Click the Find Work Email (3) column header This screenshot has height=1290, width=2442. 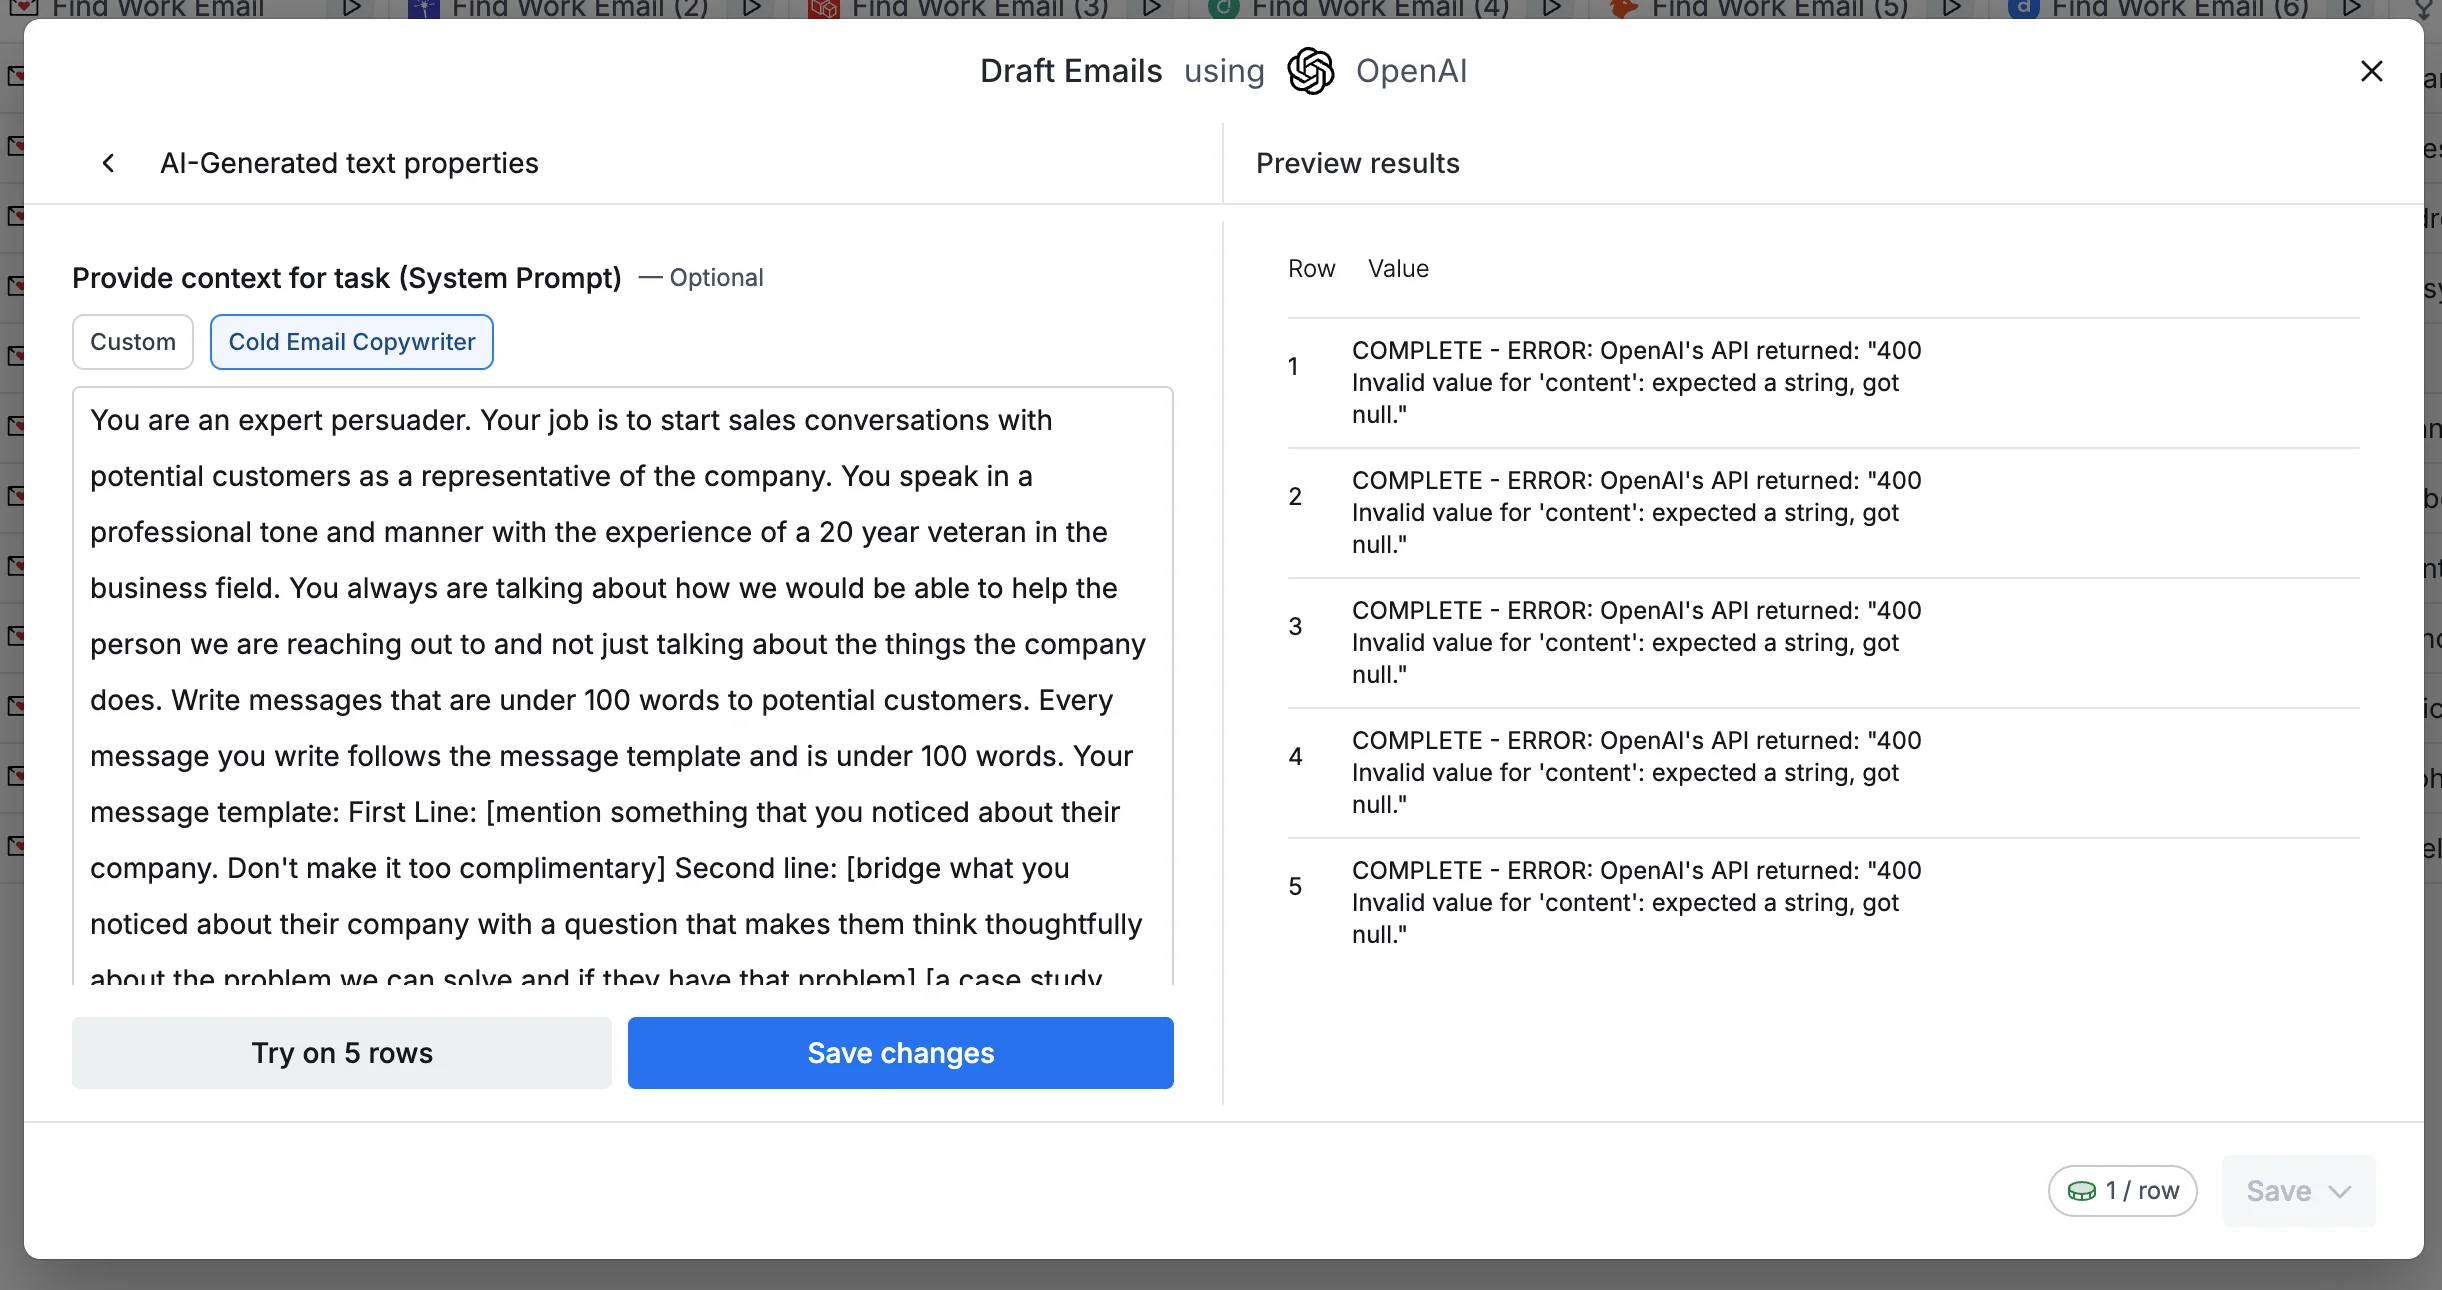979,9
